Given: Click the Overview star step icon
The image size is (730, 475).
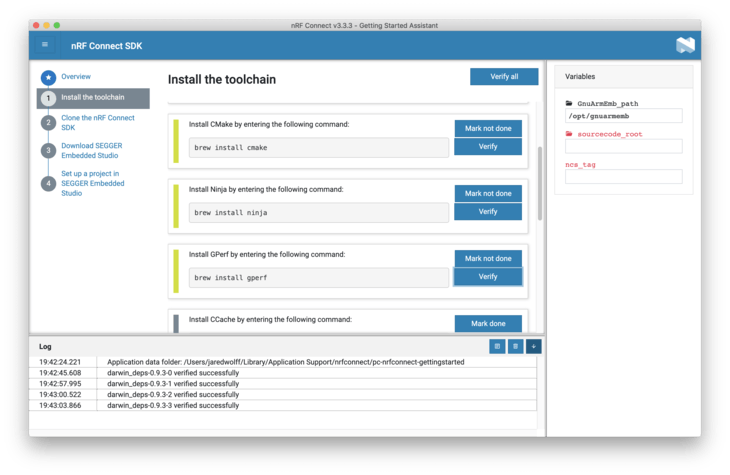Looking at the screenshot, I should click(x=48, y=77).
